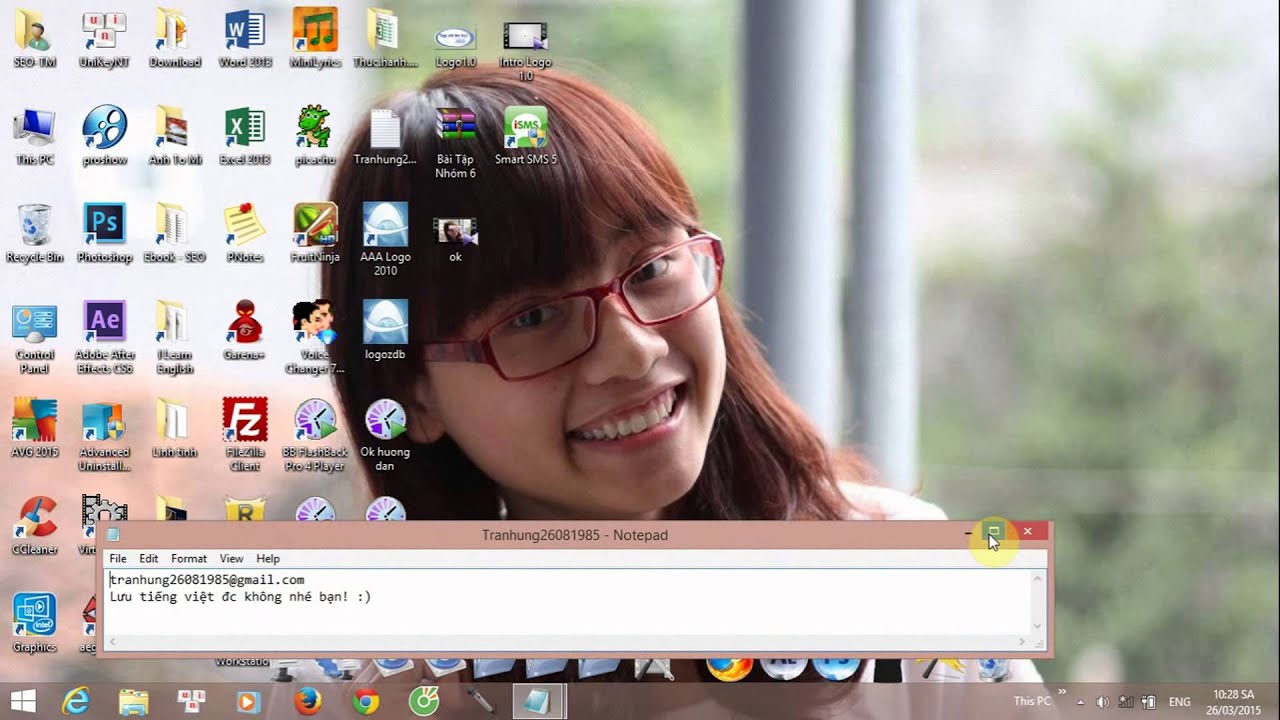Open the volume control in tray

1103,702
